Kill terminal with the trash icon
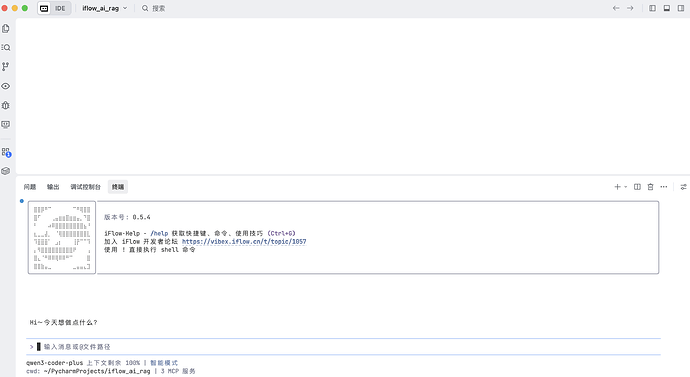The image size is (690, 377). (650, 187)
